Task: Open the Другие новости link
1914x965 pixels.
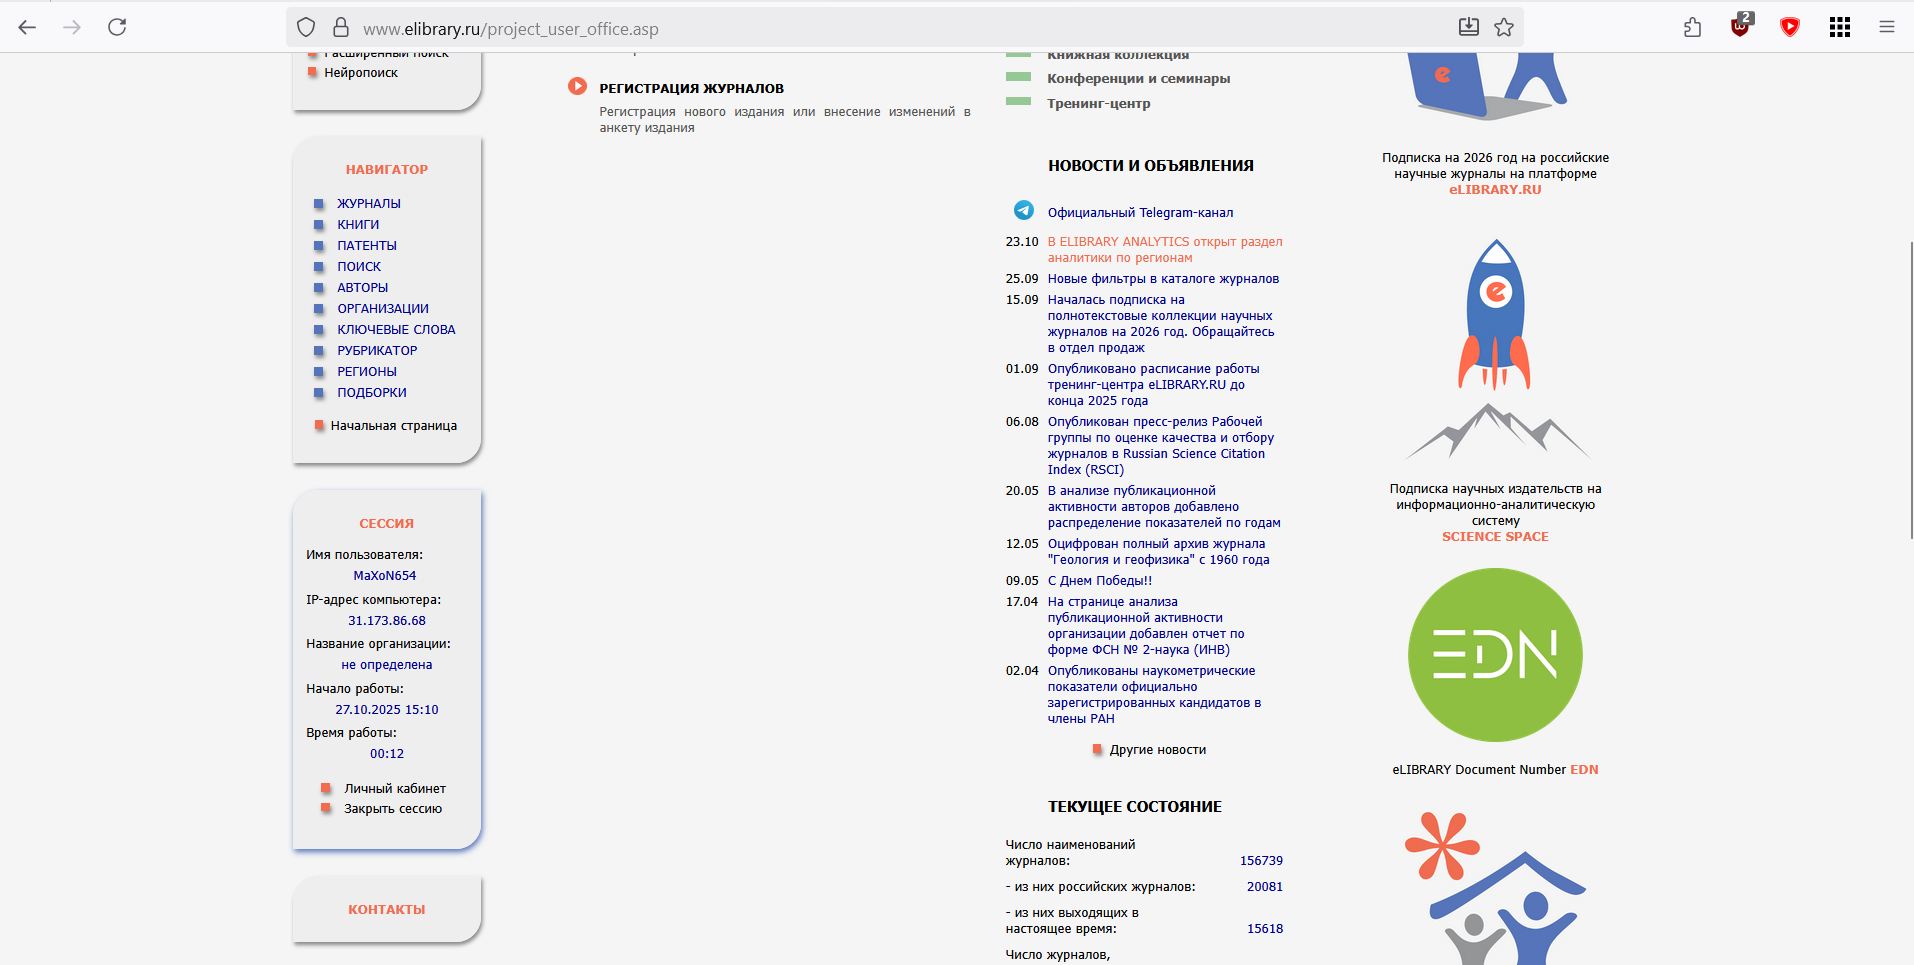Action: click(1157, 750)
